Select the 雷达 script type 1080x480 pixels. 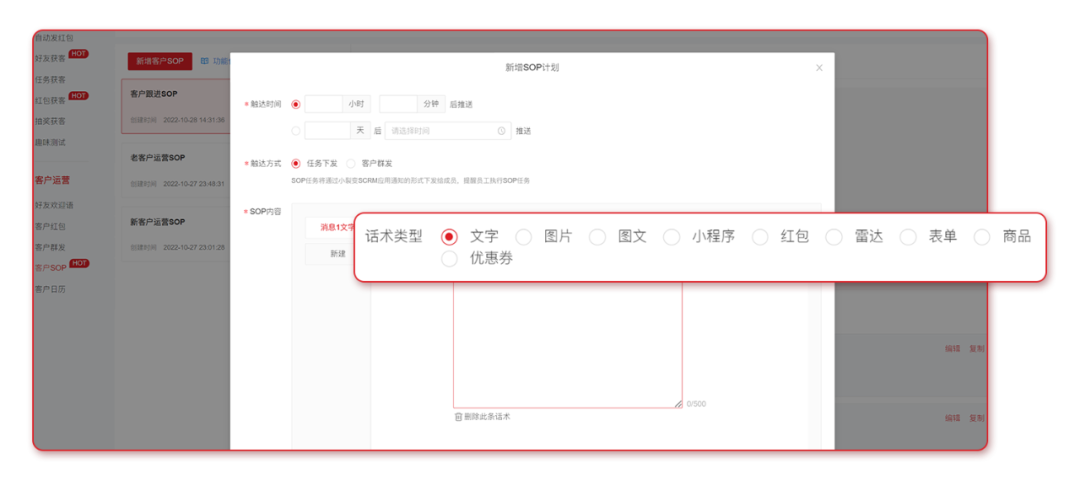pyautogui.click(x=834, y=237)
